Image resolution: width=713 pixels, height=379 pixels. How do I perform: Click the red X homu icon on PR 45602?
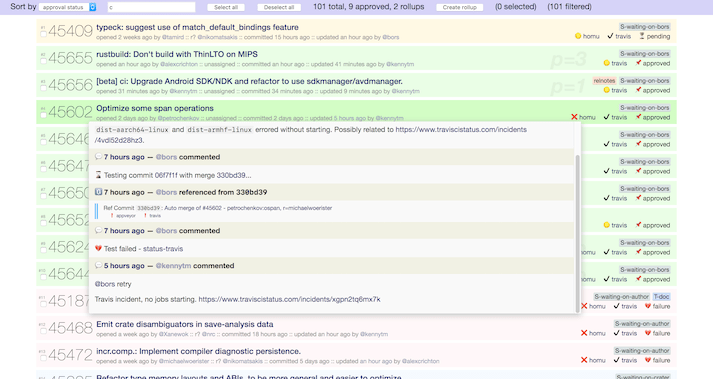coord(574,117)
